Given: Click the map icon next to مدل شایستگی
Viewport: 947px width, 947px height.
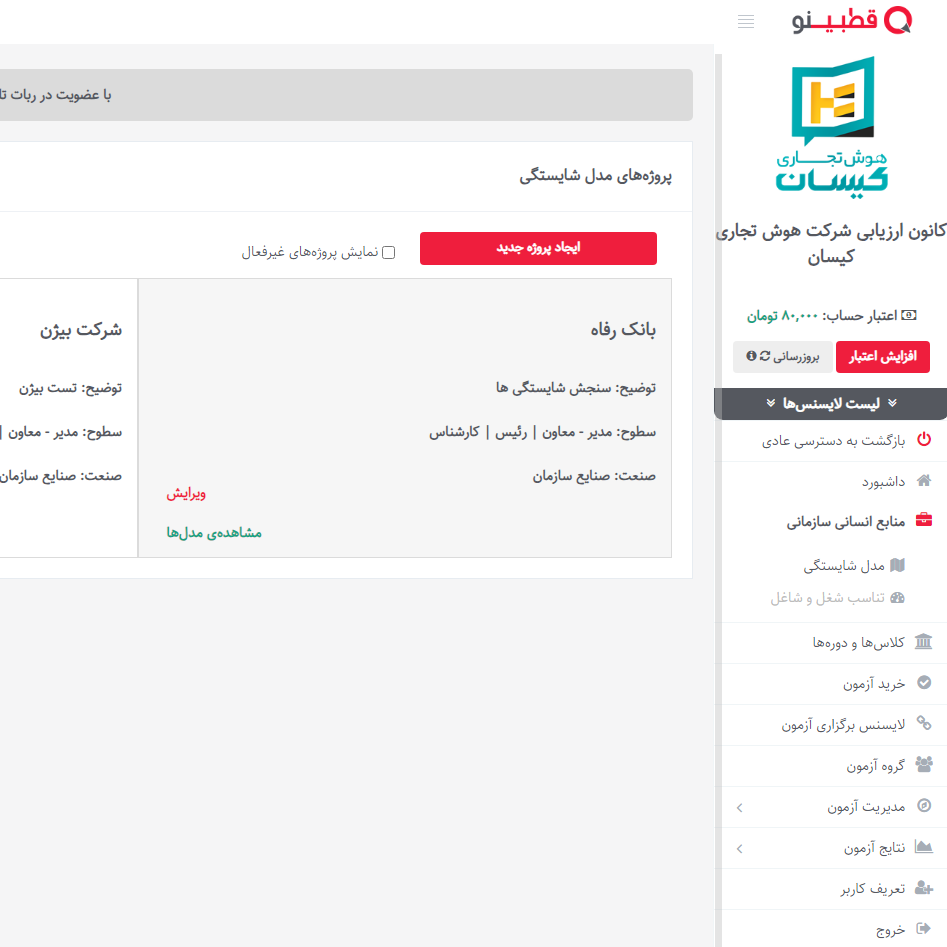Looking at the screenshot, I should [897, 565].
